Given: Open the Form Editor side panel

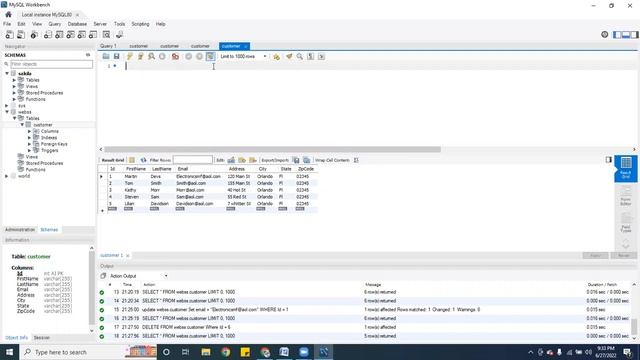Looking at the screenshot, I should coord(626,196).
